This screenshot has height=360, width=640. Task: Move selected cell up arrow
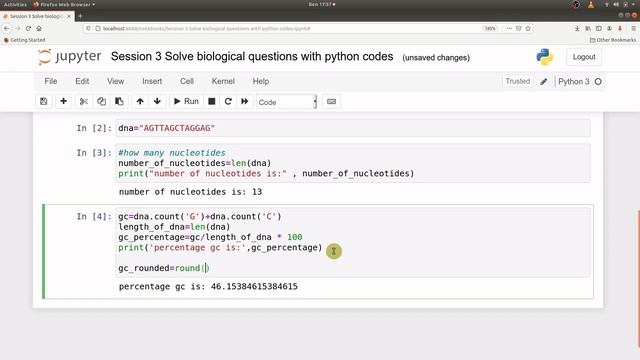coord(140,102)
